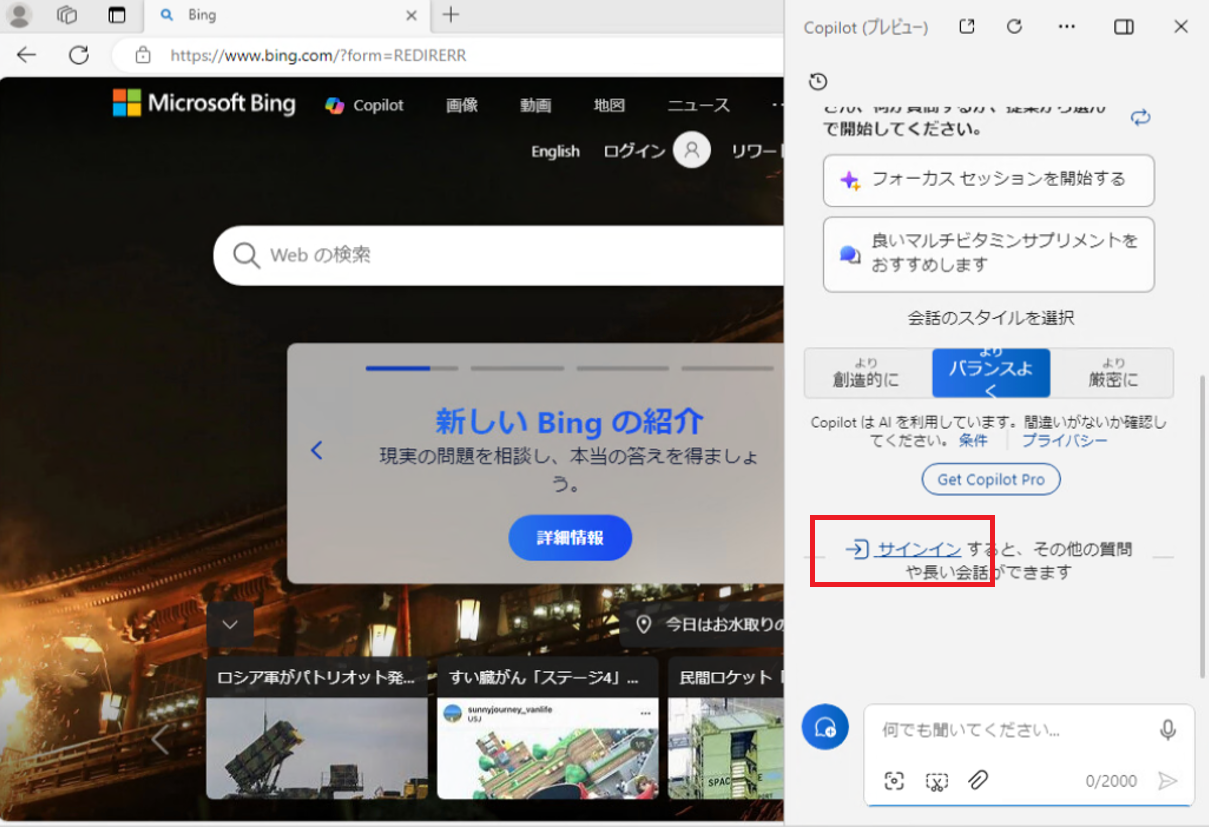Open a new tab with plus button
Viewport: 1209px width, 827px height.
(451, 14)
